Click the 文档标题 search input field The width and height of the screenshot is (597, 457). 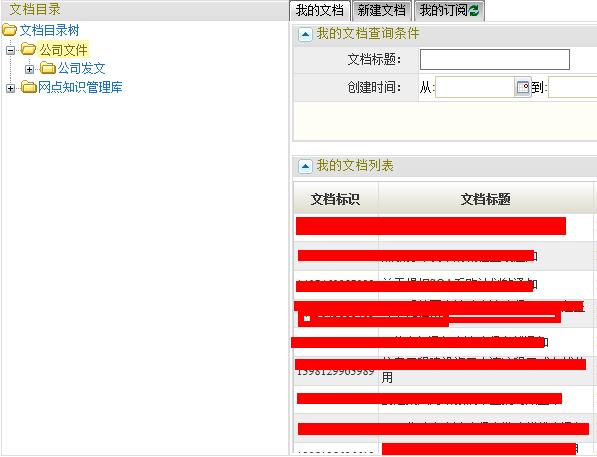[x=495, y=59]
